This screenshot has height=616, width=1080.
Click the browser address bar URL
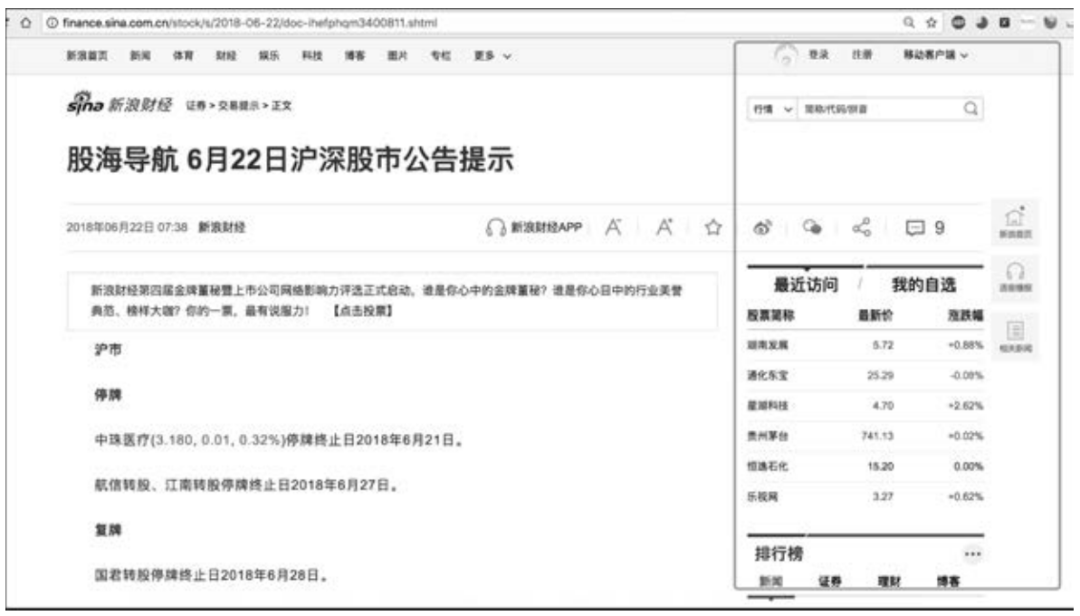250,23
